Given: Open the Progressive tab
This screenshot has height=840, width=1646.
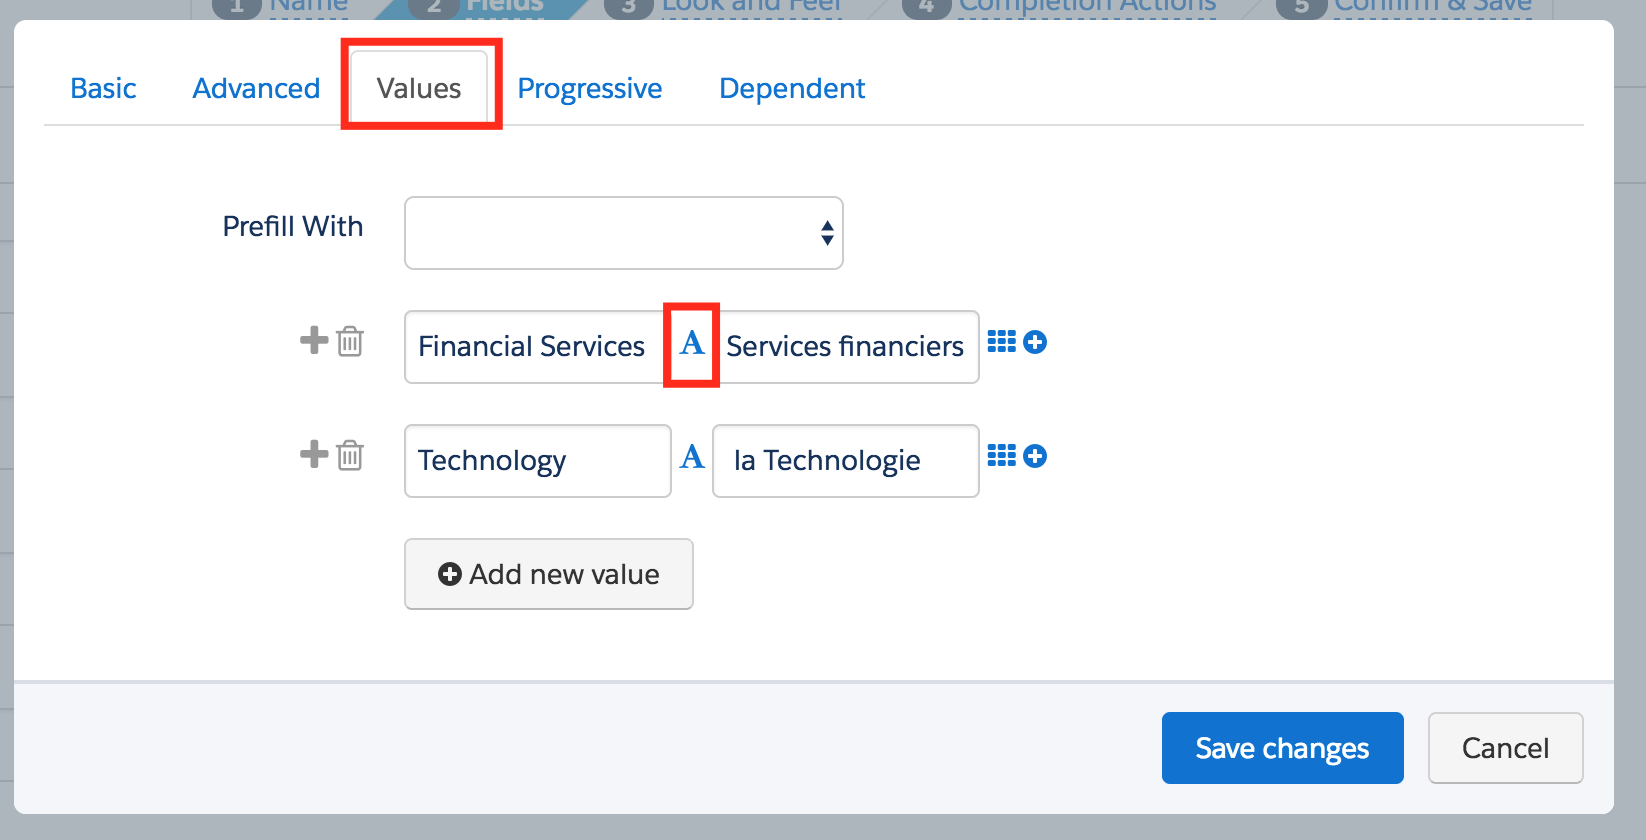Looking at the screenshot, I should point(589,88).
